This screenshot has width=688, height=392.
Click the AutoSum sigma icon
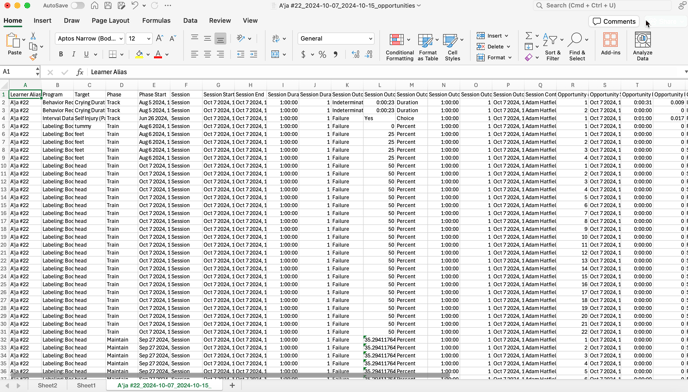tap(529, 36)
